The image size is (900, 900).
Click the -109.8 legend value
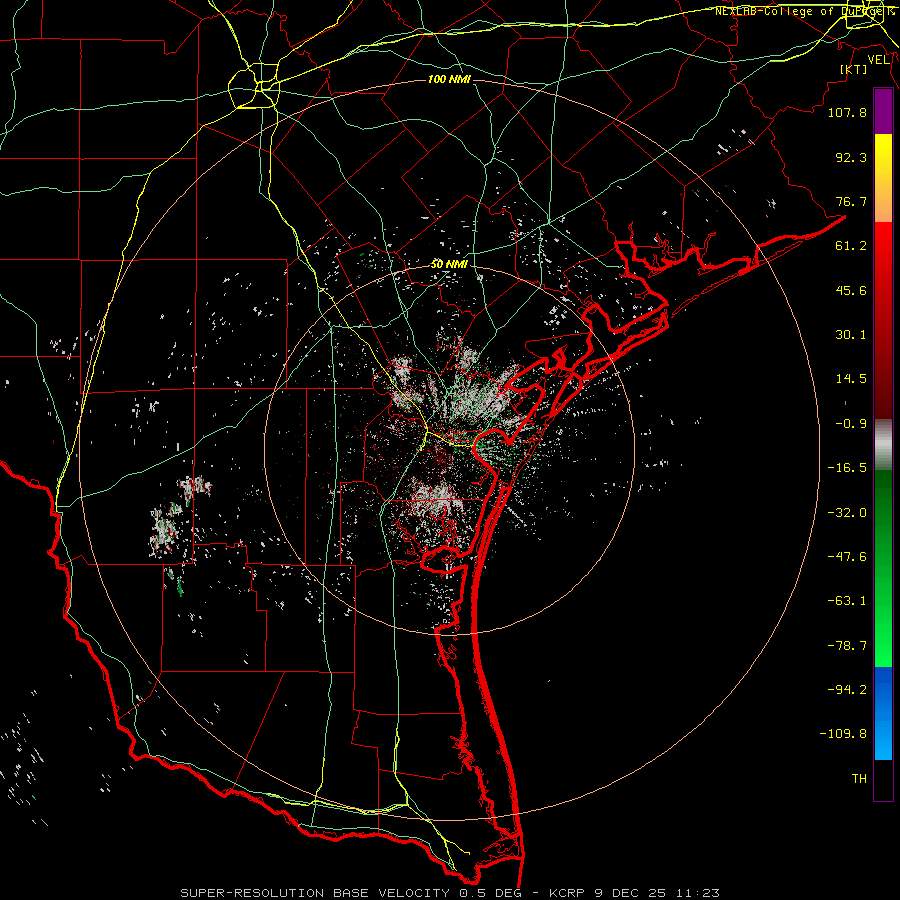(843, 734)
